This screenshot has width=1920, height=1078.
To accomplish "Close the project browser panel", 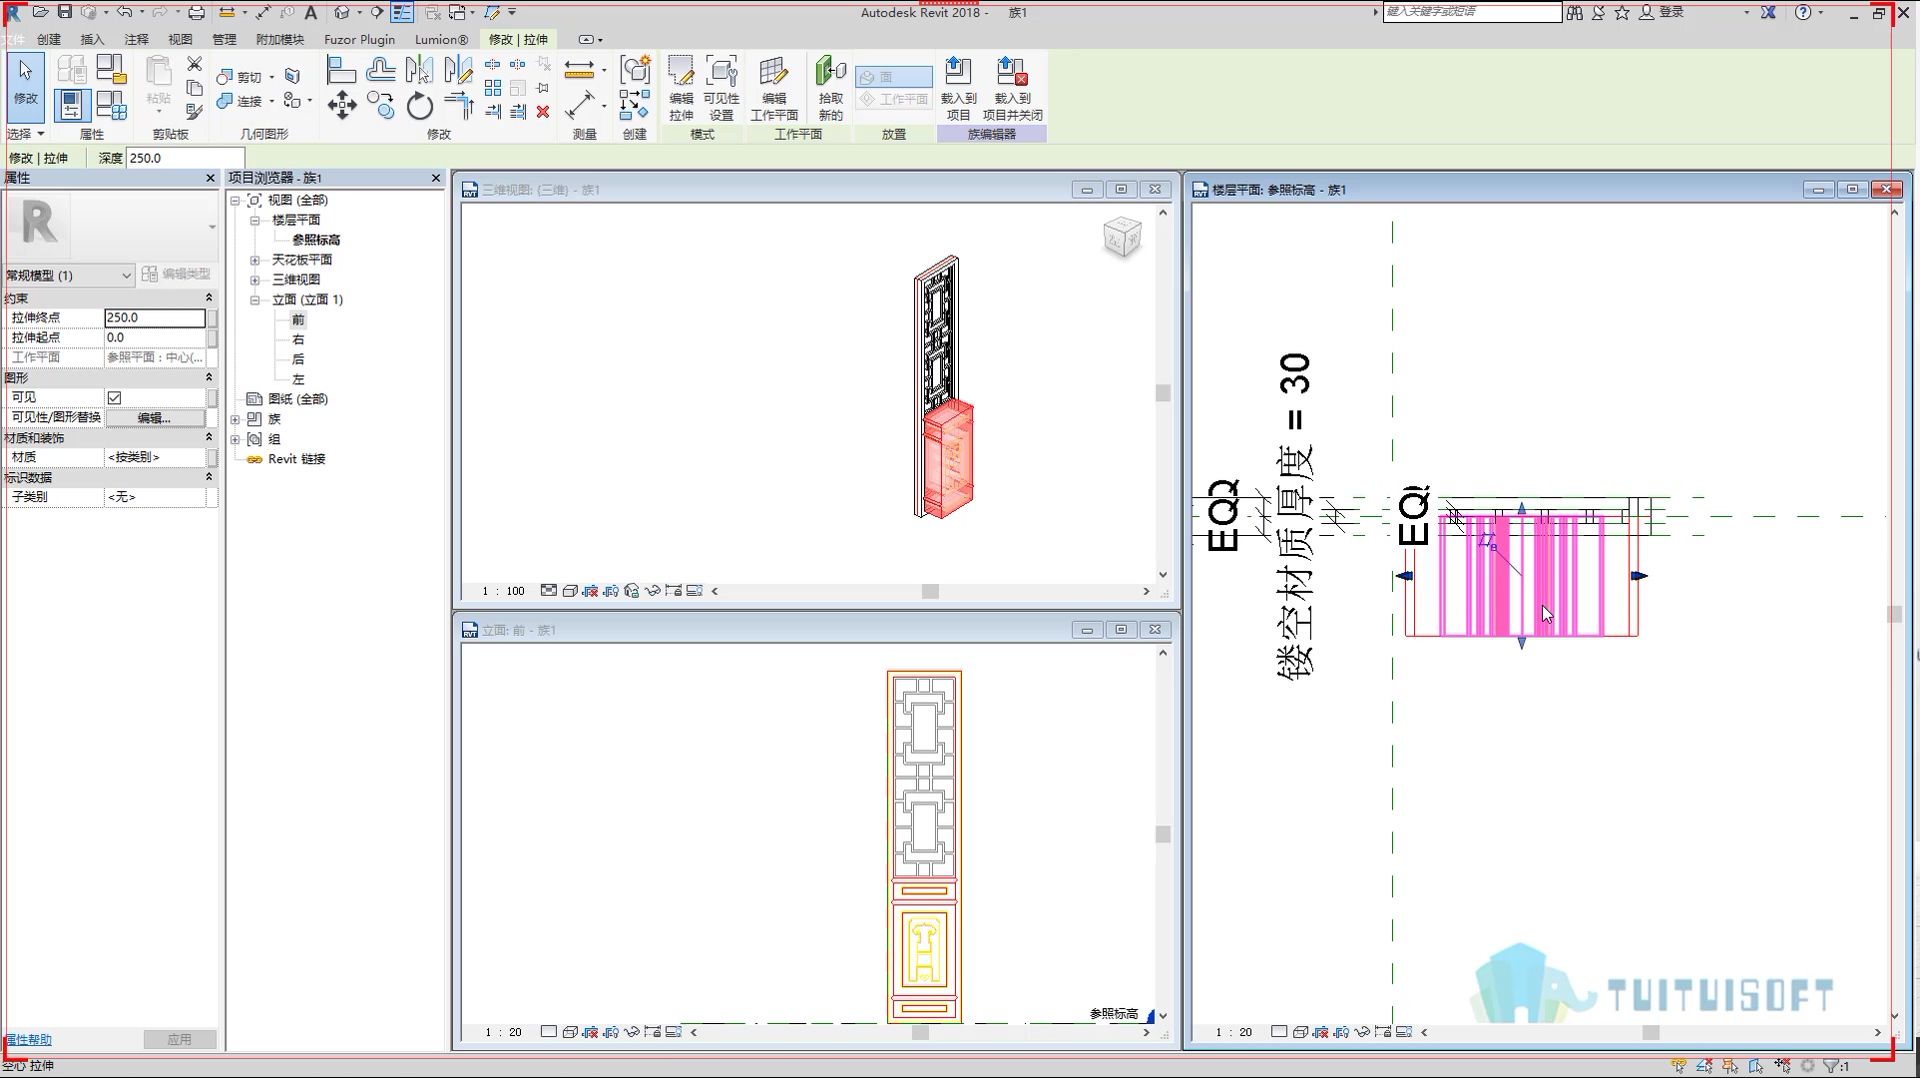I will coord(436,178).
